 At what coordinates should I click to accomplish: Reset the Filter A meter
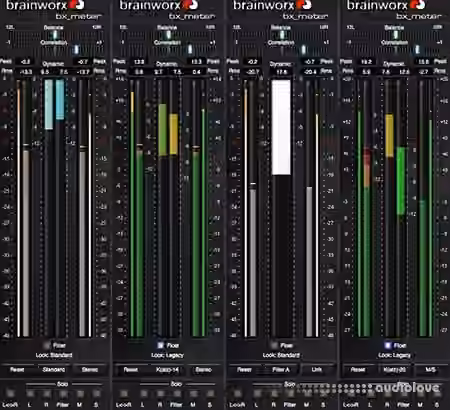click(245, 370)
